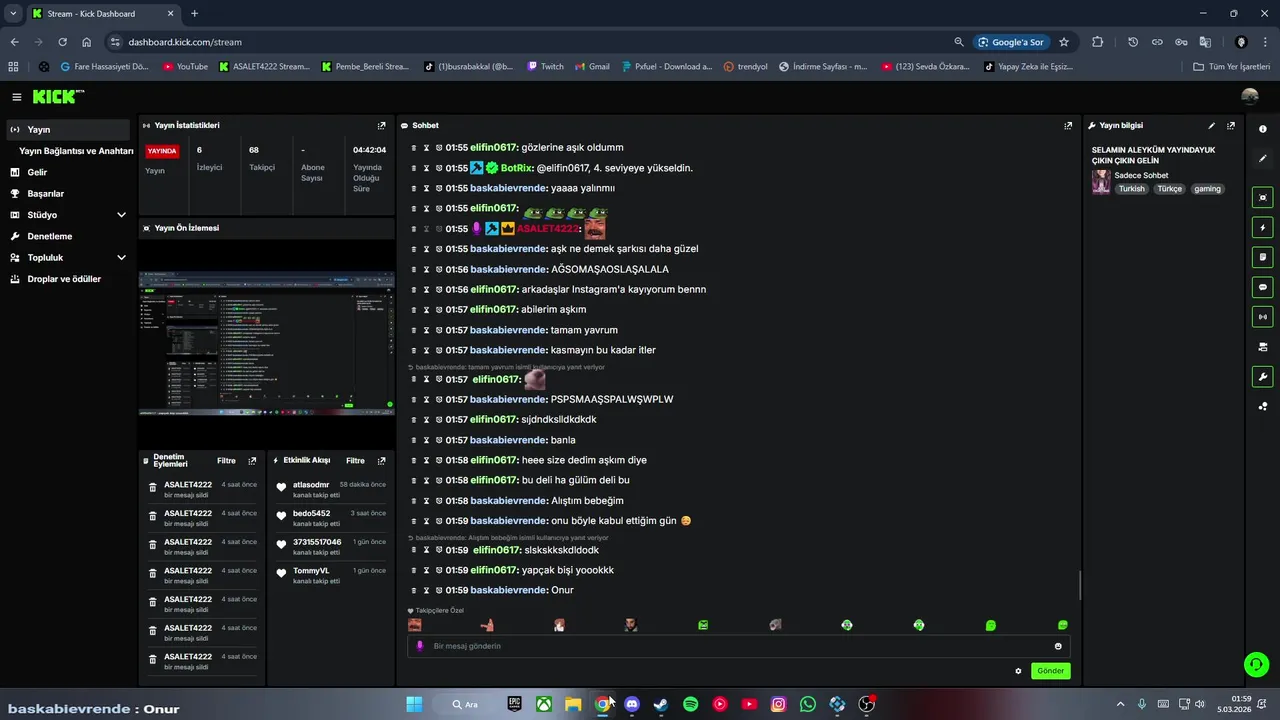This screenshot has height=720, width=1280.
Task: Delete the 'Alıştım bebeğim' chat message
Action: pos(414,500)
